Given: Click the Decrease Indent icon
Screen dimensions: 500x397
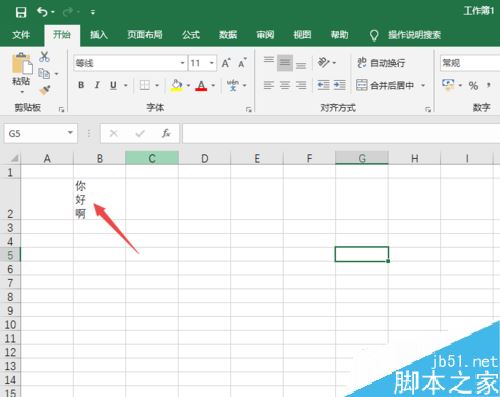Looking at the screenshot, I should click(323, 85).
